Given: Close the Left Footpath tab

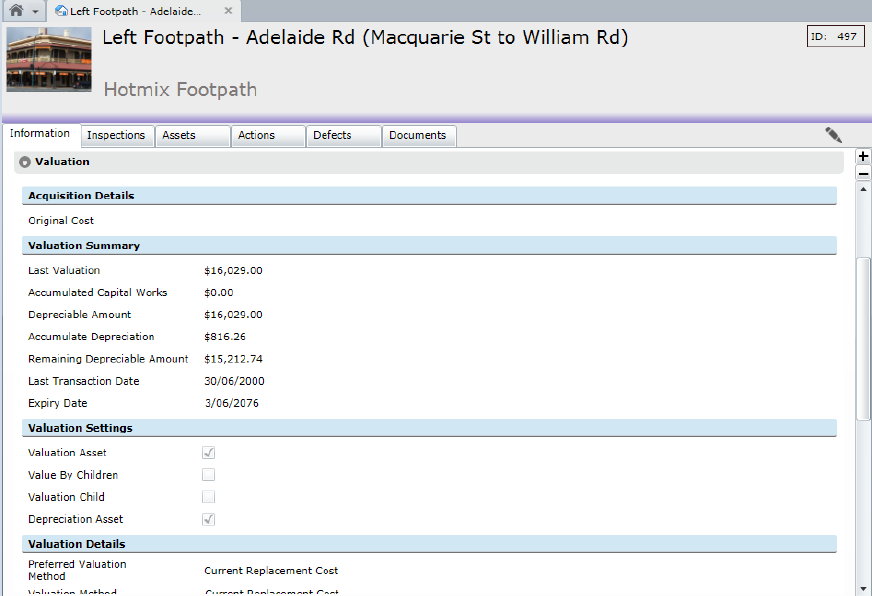Looking at the screenshot, I should (228, 11).
